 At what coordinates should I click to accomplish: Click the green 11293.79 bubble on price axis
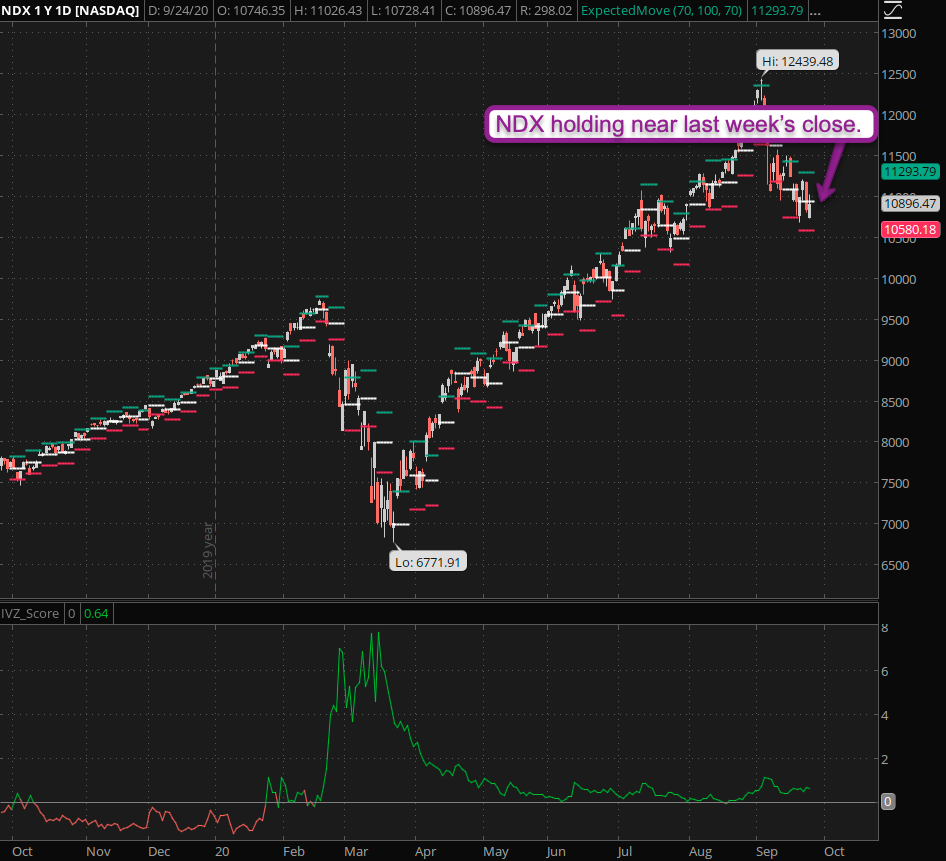tap(910, 171)
